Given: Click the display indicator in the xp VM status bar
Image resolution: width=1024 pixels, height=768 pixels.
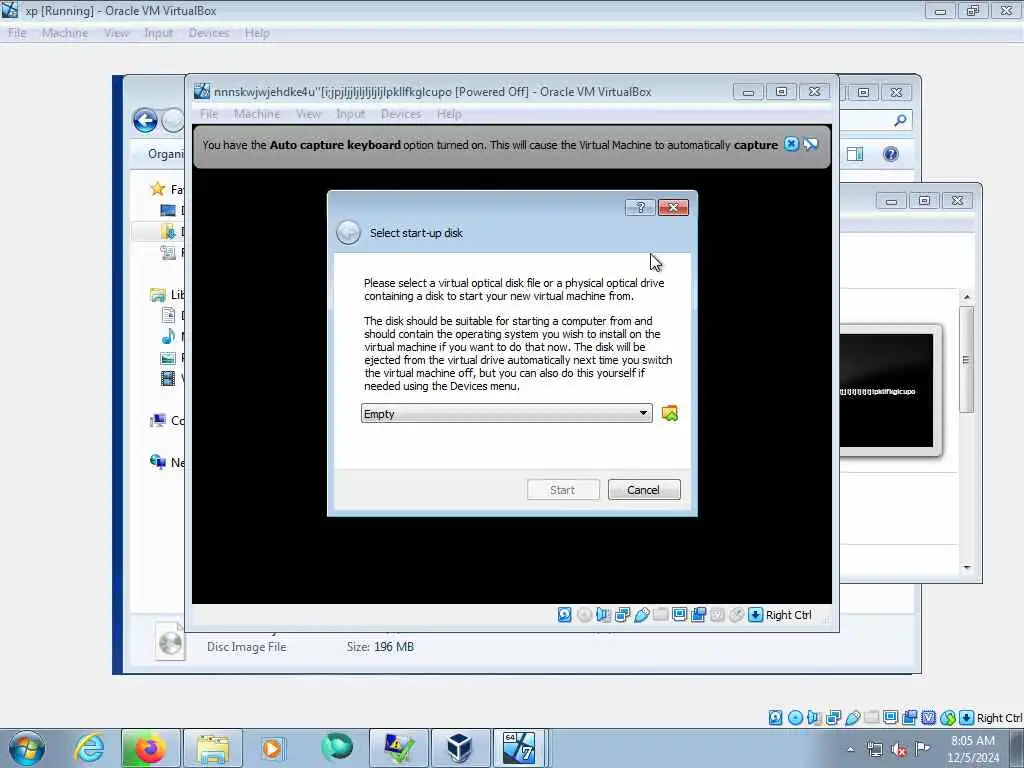Looking at the screenshot, I should click(890, 718).
